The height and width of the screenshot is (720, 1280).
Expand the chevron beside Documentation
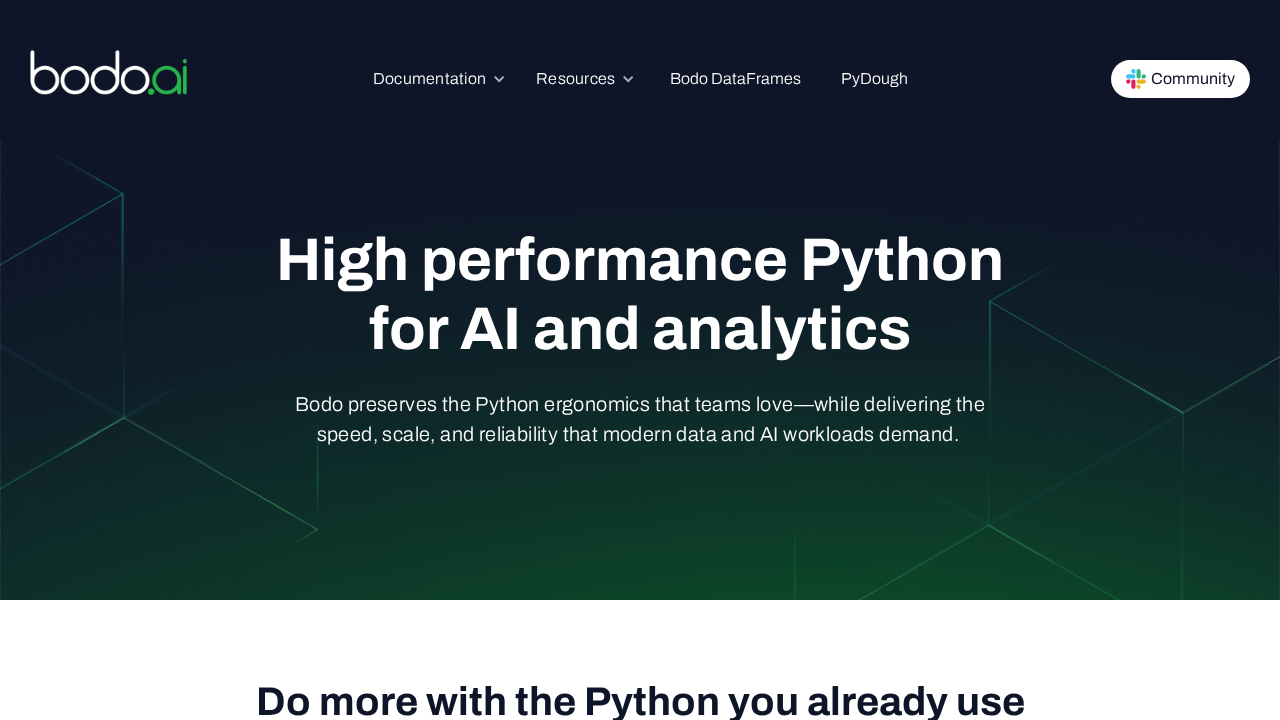pyautogui.click(x=499, y=79)
